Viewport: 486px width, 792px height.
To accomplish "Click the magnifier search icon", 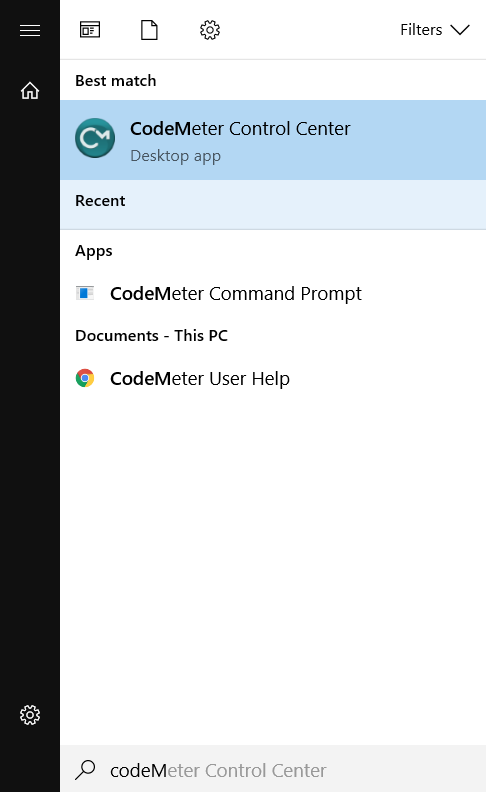I will click(x=85, y=770).
